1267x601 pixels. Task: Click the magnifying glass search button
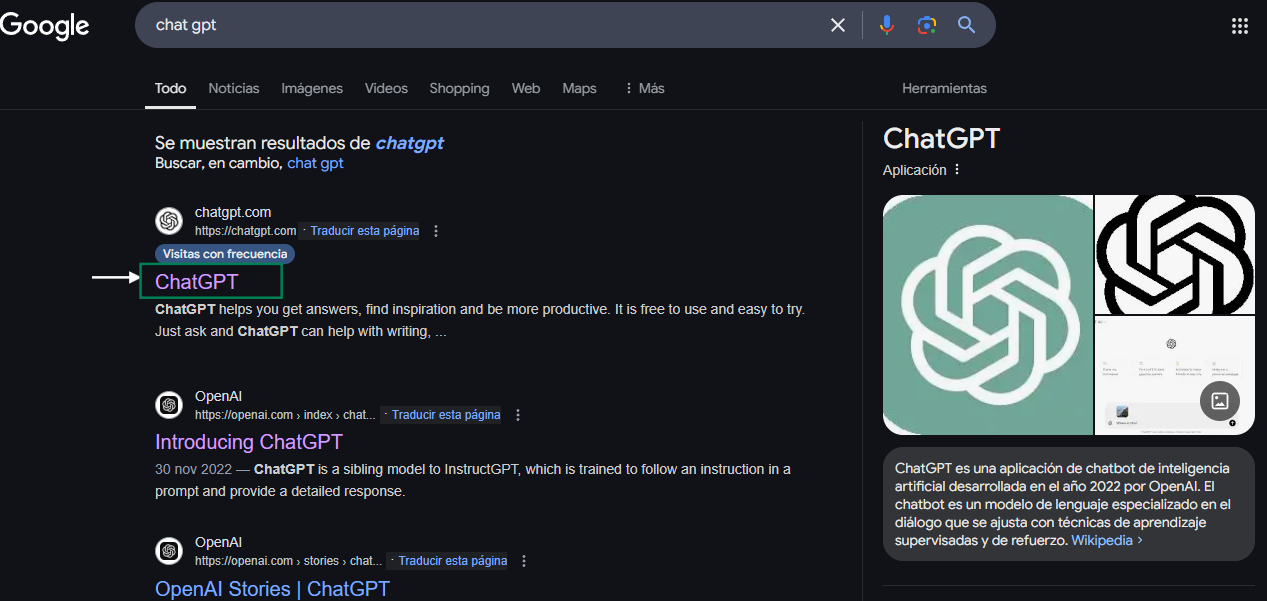(x=966, y=25)
